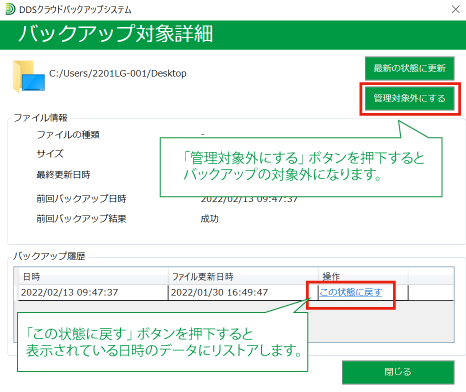Click the 前回バックアップ結果 label
Image resolution: width=466 pixels, height=392 pixels.
tap(81, 219)
